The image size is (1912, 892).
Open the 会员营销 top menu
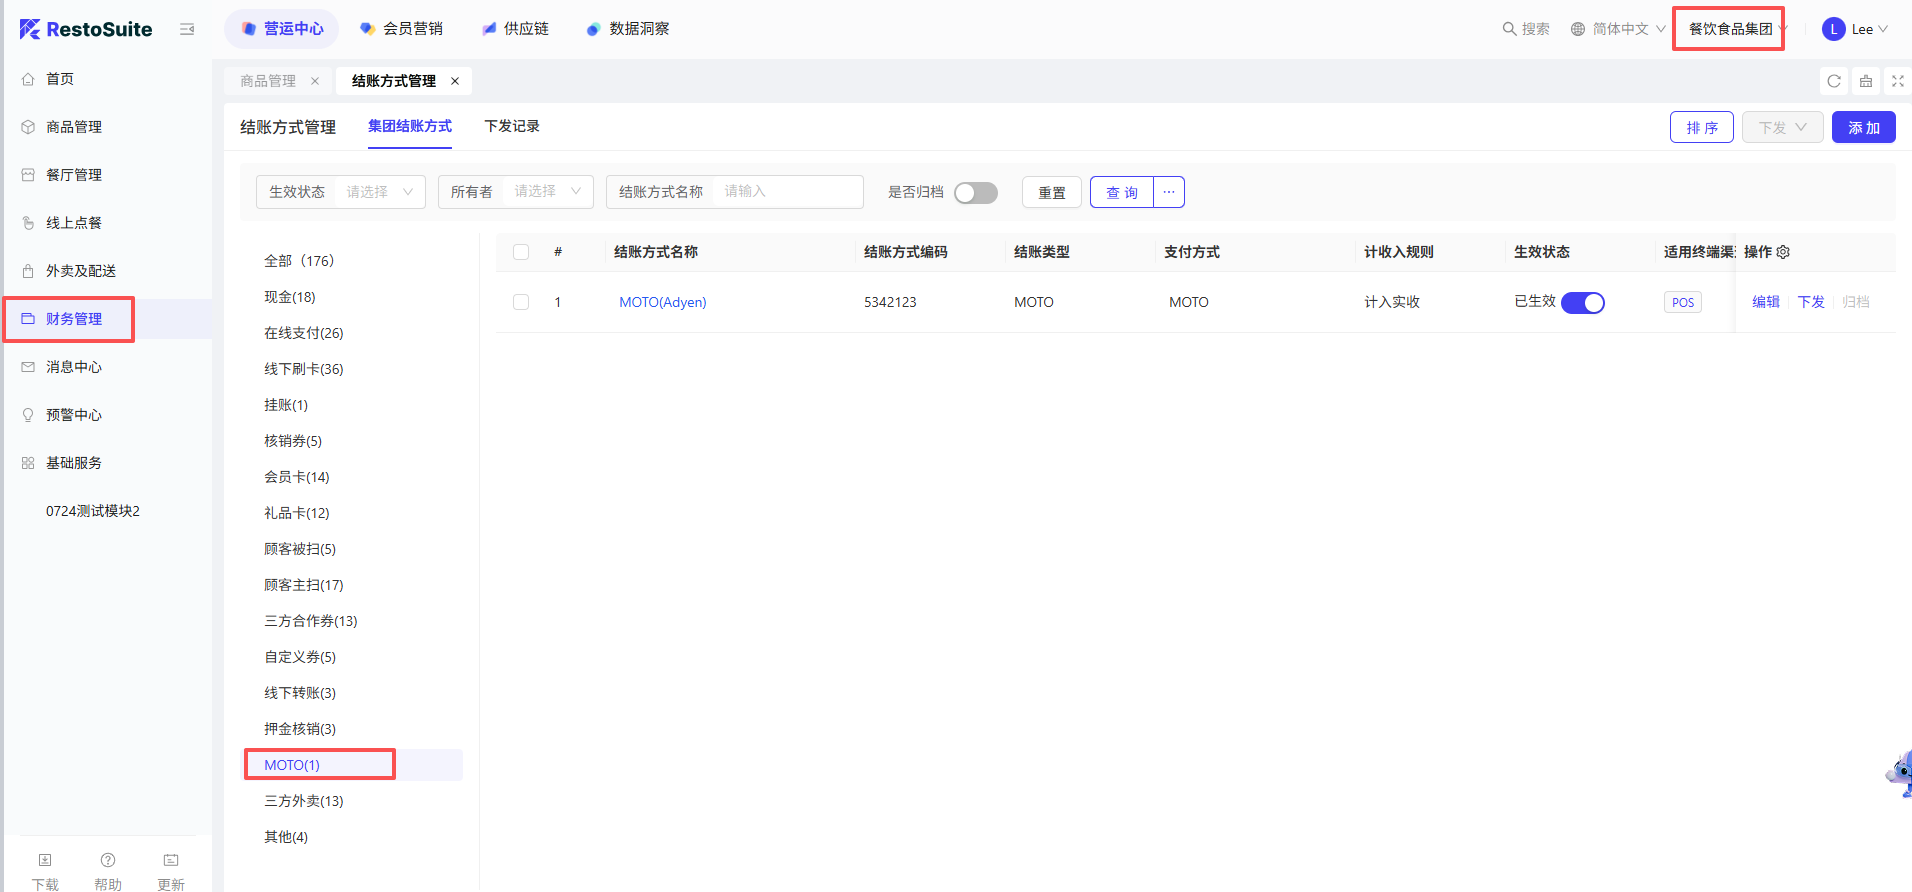coord(402,29)
